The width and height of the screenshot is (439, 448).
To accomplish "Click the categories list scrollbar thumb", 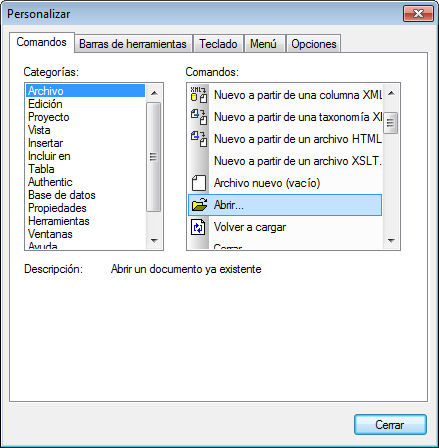I will tap(154, 157).
